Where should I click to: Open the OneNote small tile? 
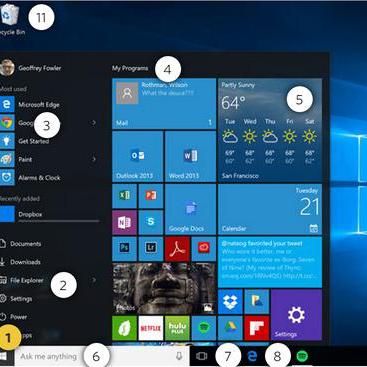124,222
